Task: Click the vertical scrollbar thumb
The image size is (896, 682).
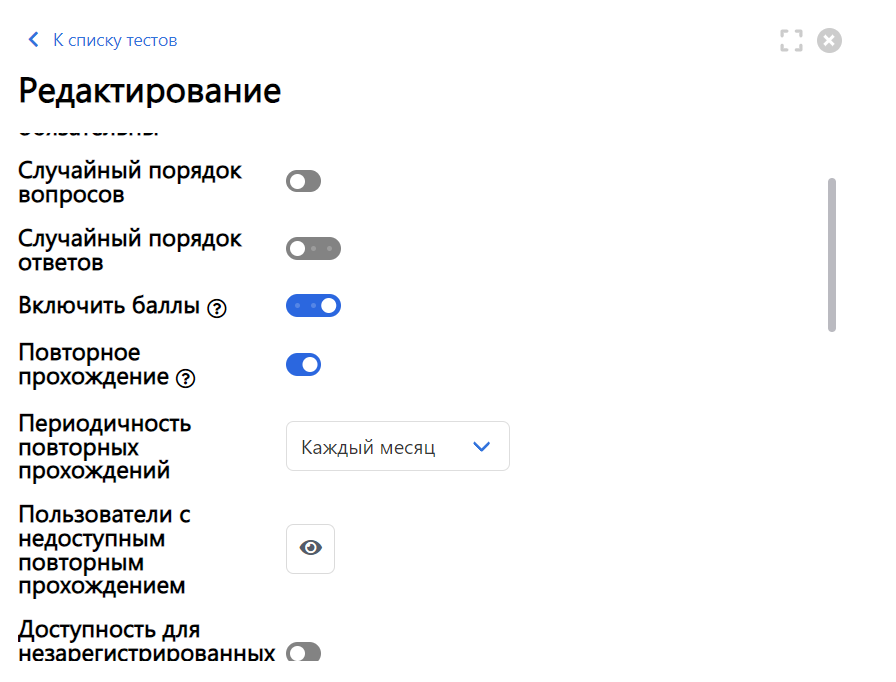Action: [832, 254]
